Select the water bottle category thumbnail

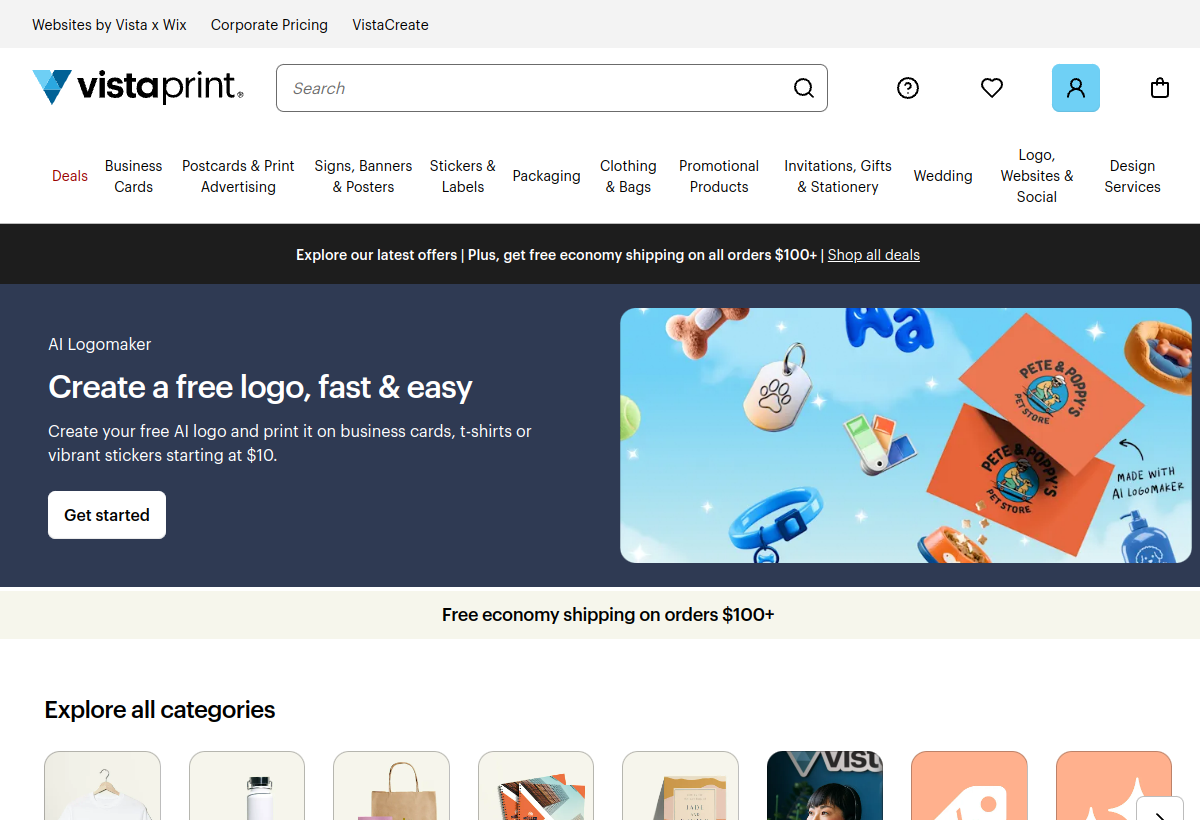pyautogui.click(x=247, y=786)
